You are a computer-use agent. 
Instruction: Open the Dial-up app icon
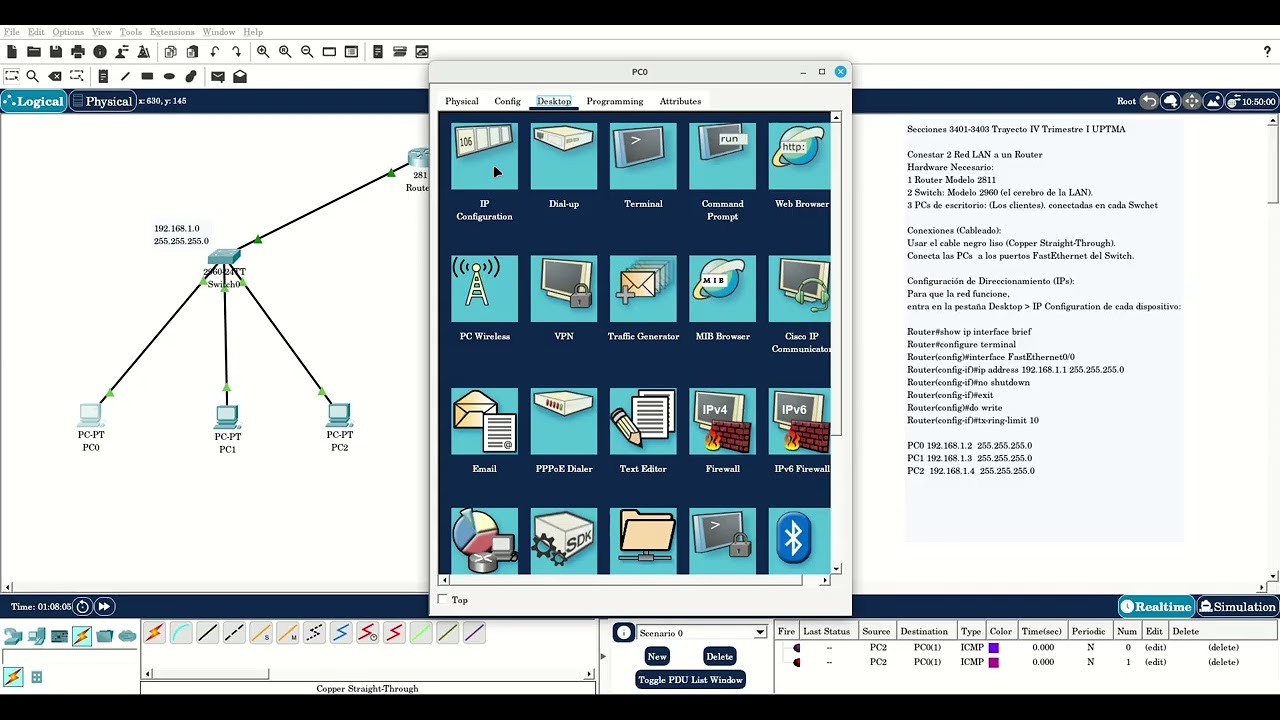564,156
